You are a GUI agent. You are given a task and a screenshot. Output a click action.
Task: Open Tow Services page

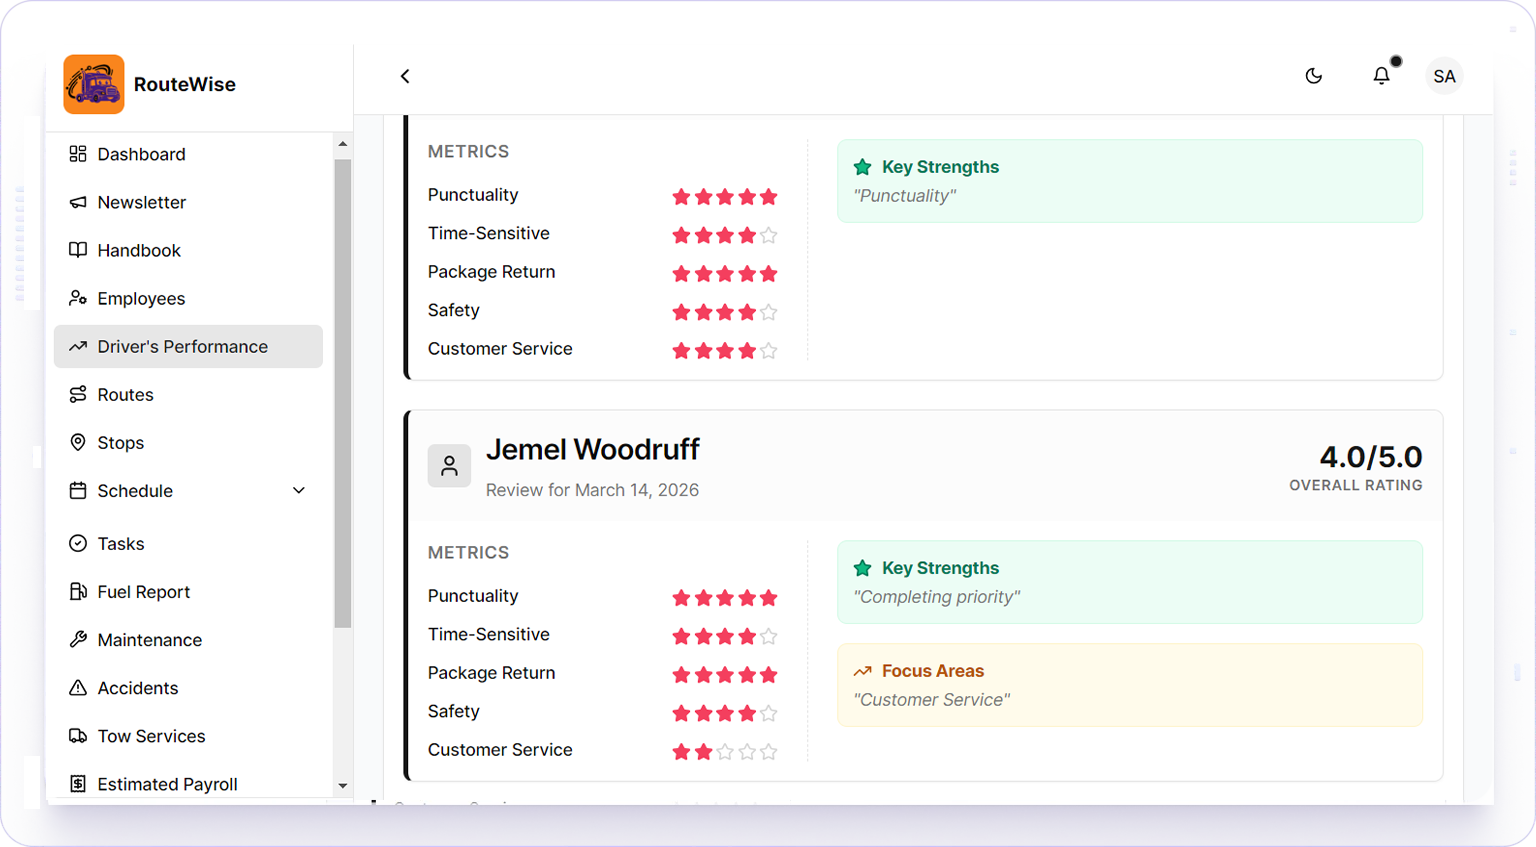(151, 736)
